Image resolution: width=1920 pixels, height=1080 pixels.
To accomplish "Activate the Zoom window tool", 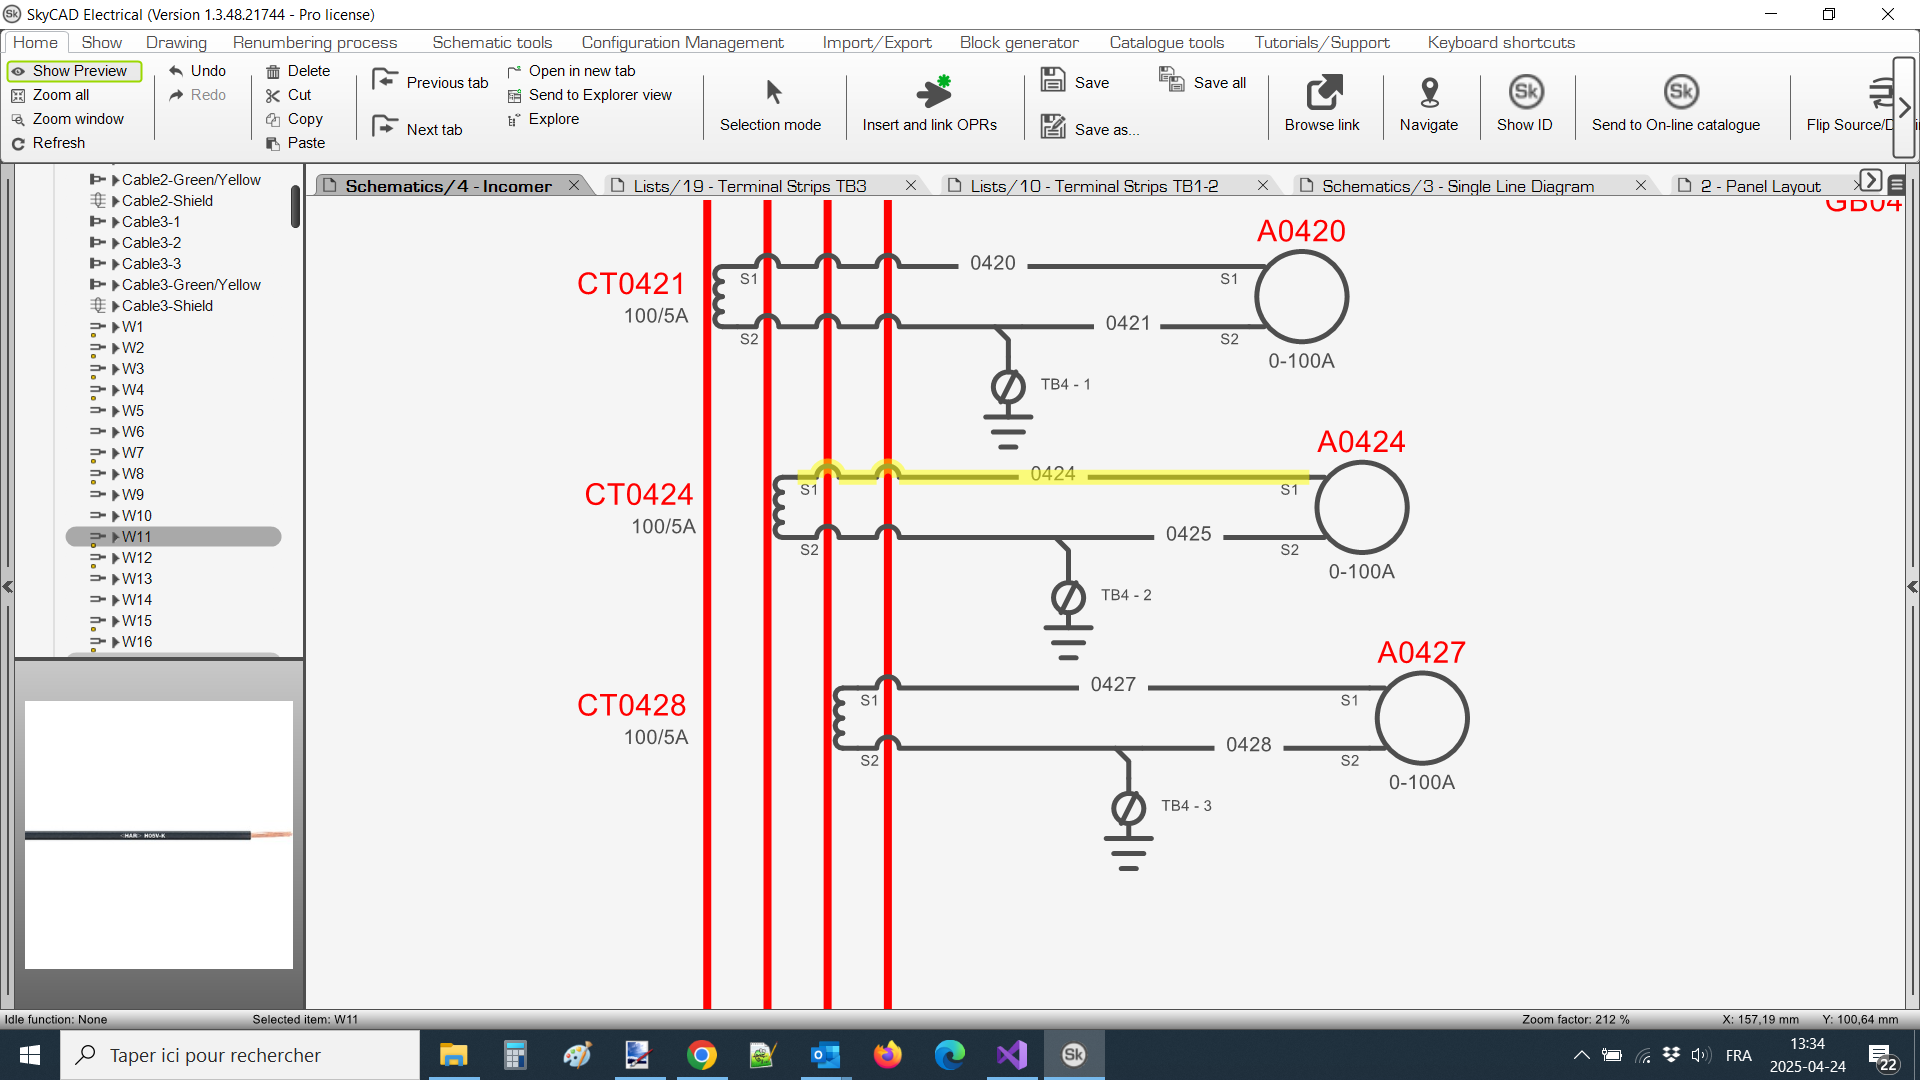I will pyautogui.click(x=67, y=119).
